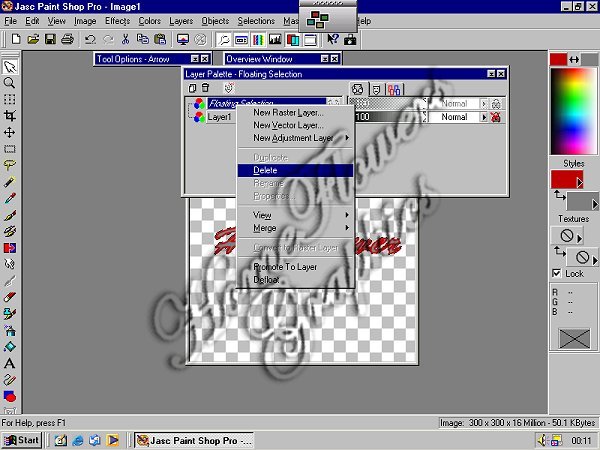This screenshot has height=450, width=600.
Task: Open the foreground texture arrow menu
Action: tap(579, 238)
